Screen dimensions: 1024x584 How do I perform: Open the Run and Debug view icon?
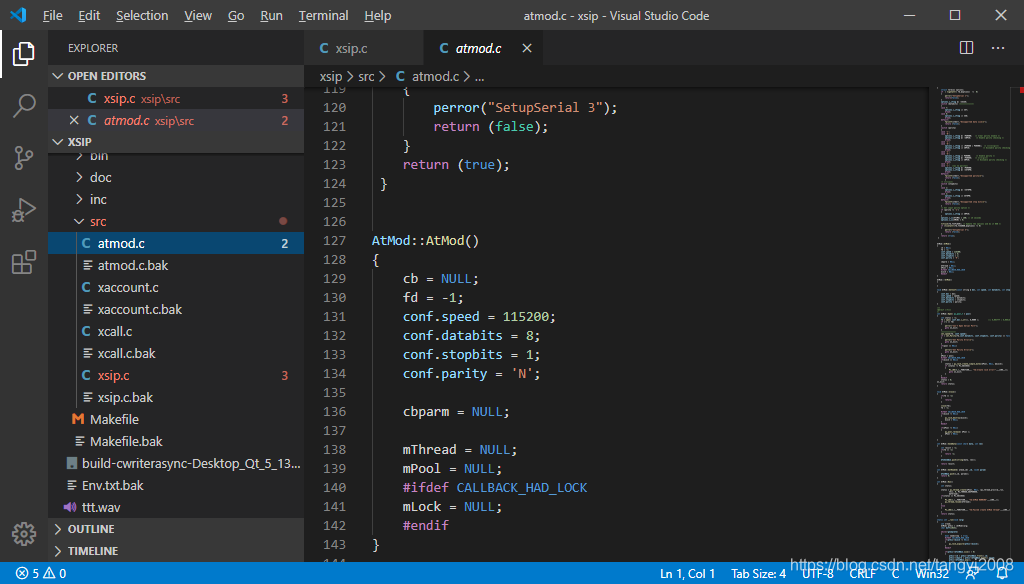pos(24,210)
